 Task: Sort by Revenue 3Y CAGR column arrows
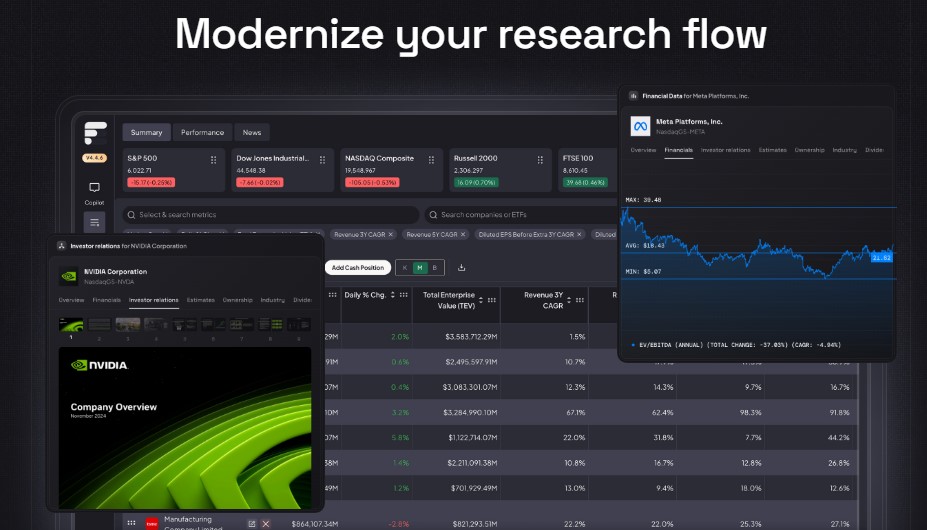[x=569, y=300]
